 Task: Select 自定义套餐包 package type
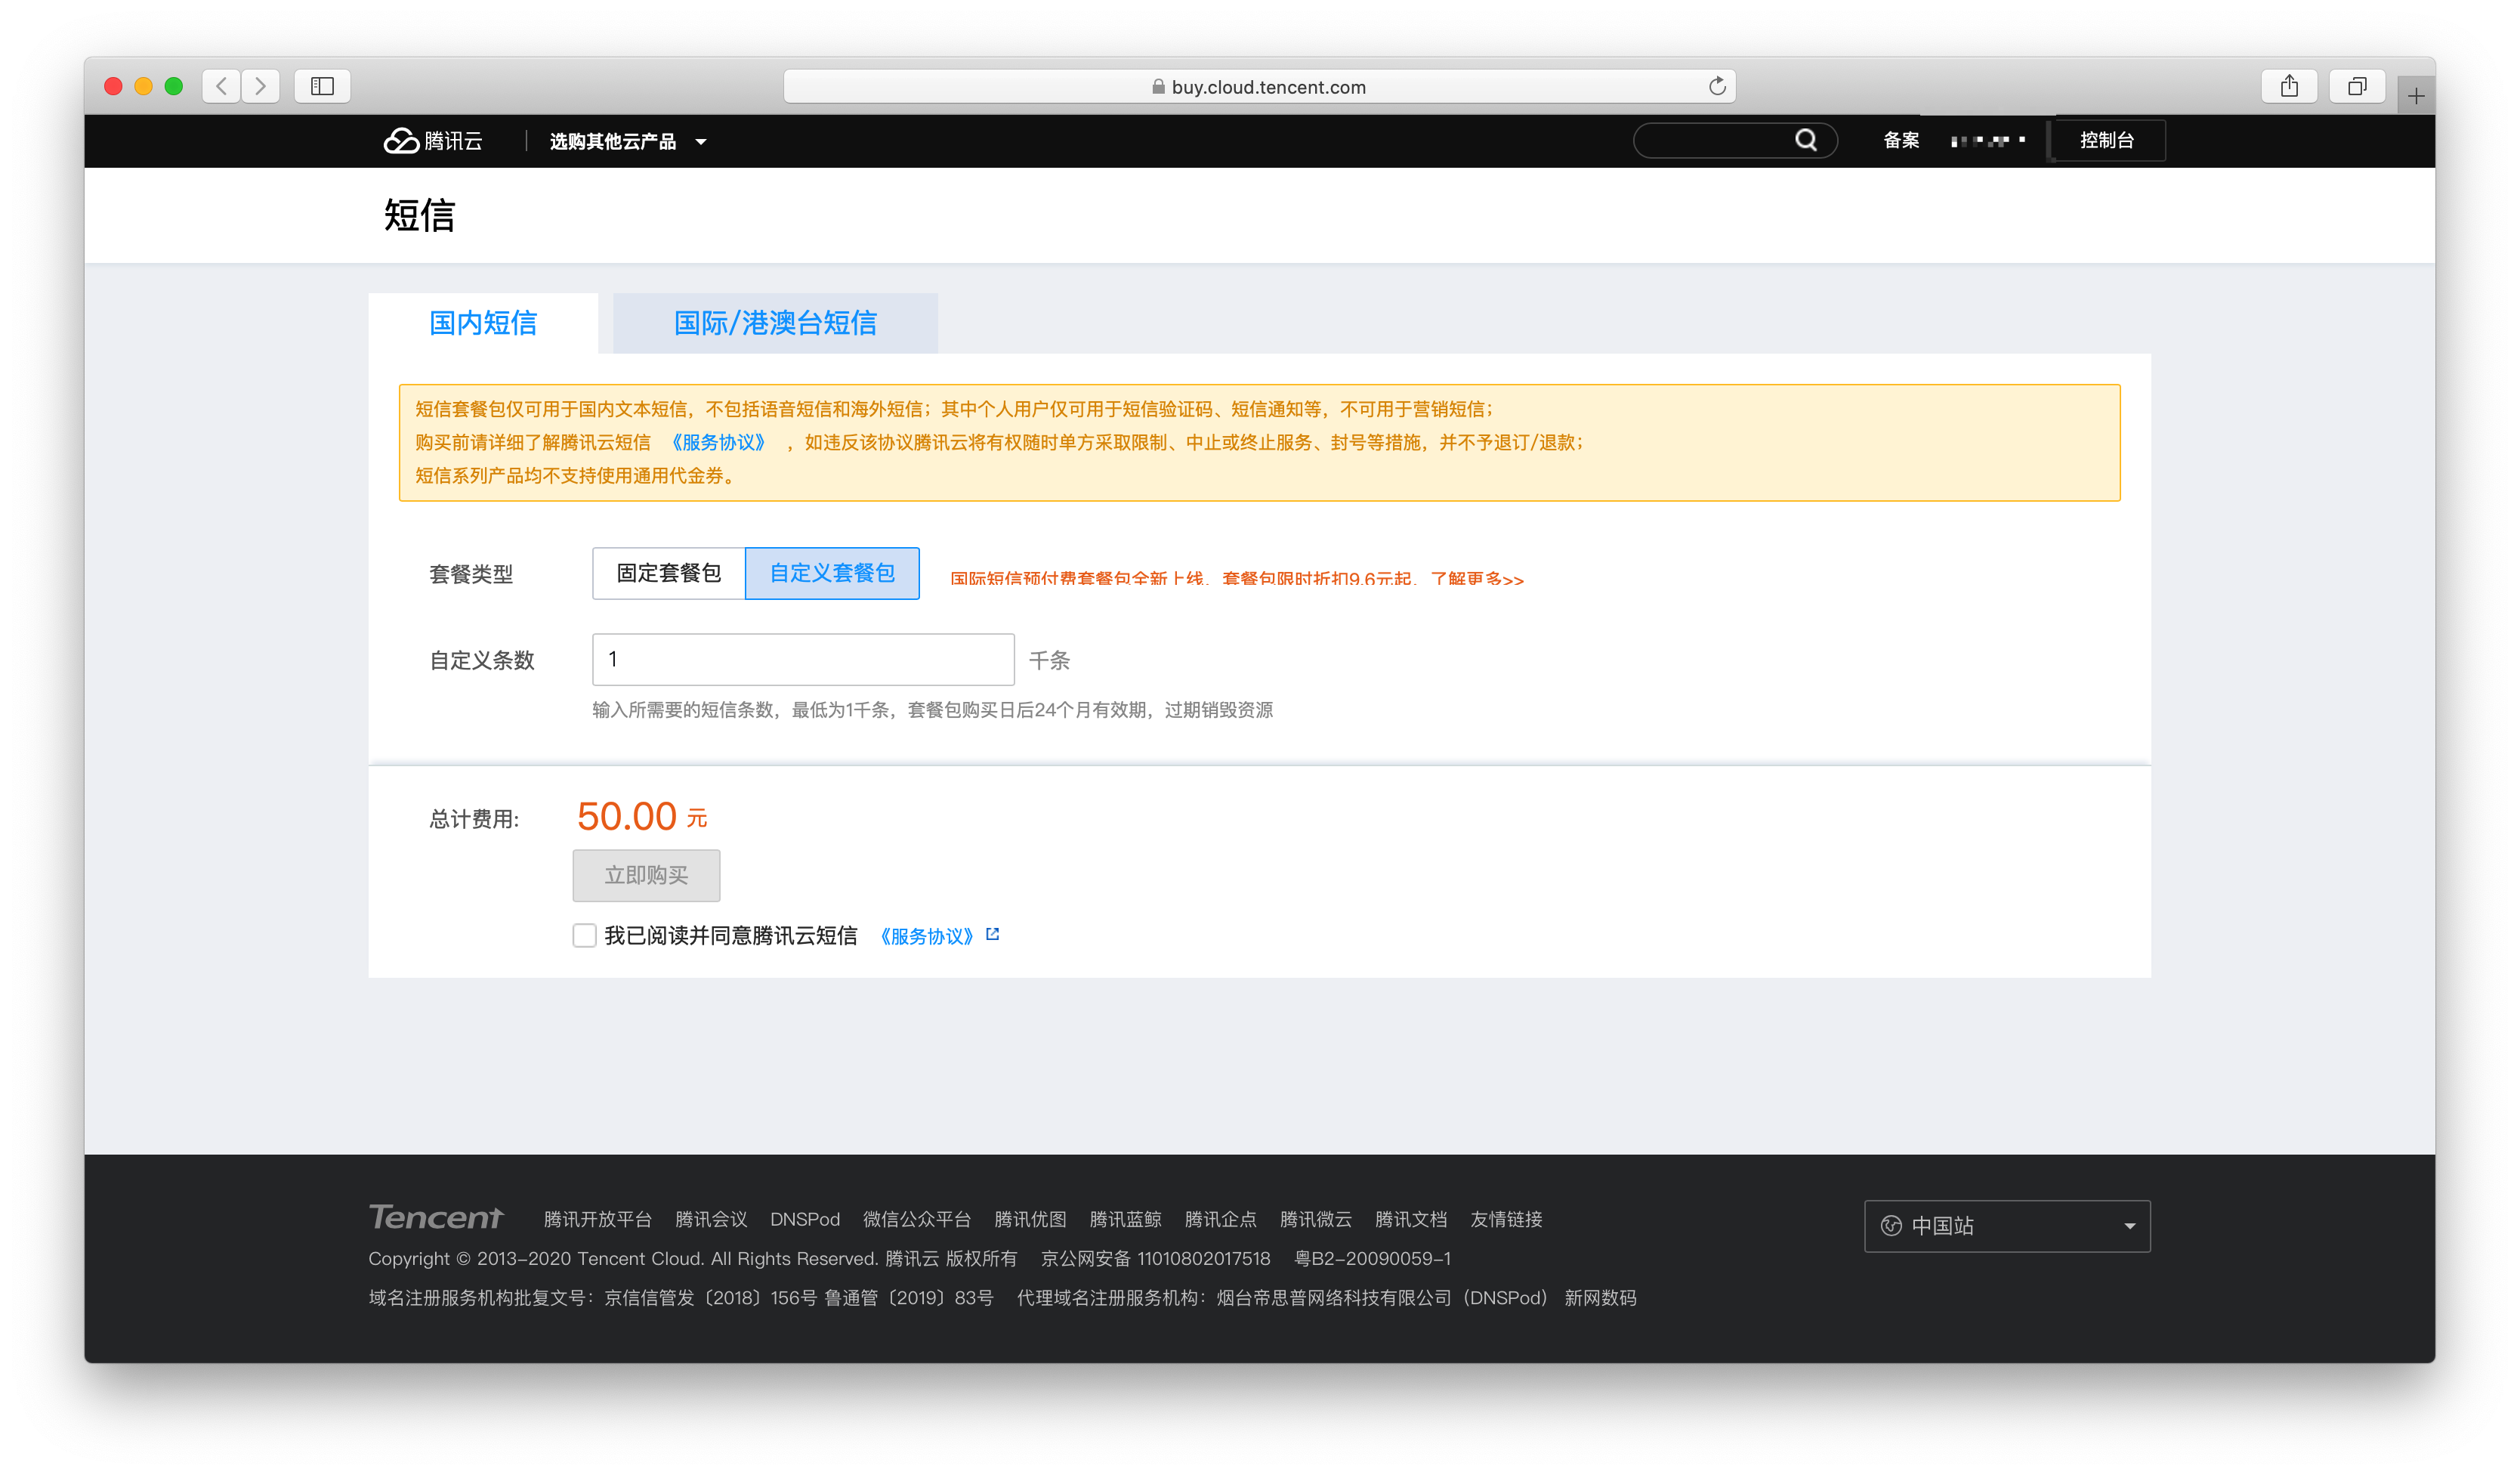(x=832, y=573)
